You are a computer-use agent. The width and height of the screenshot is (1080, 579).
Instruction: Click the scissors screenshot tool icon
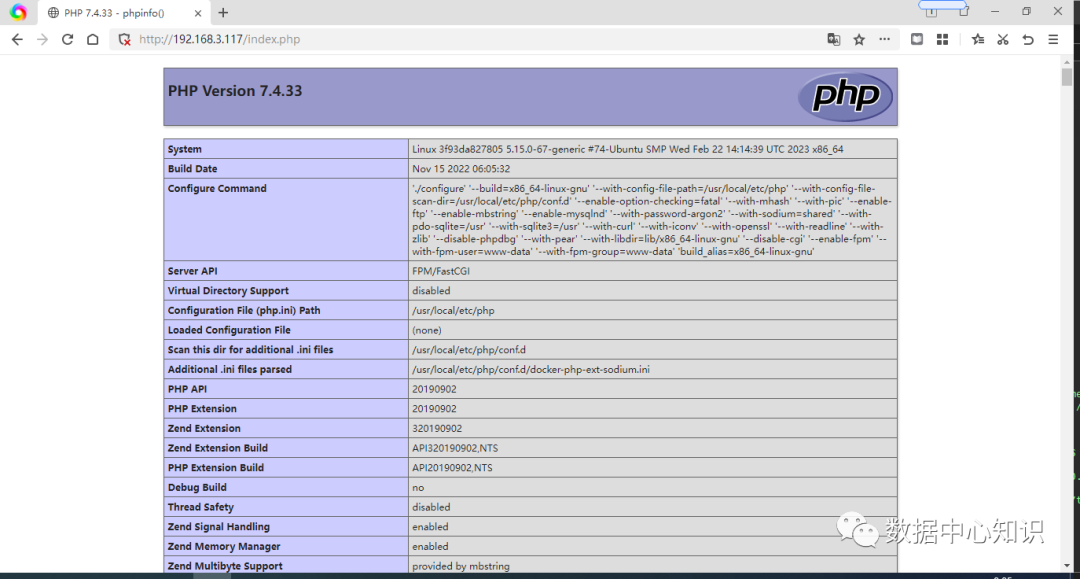(1003, 39)
